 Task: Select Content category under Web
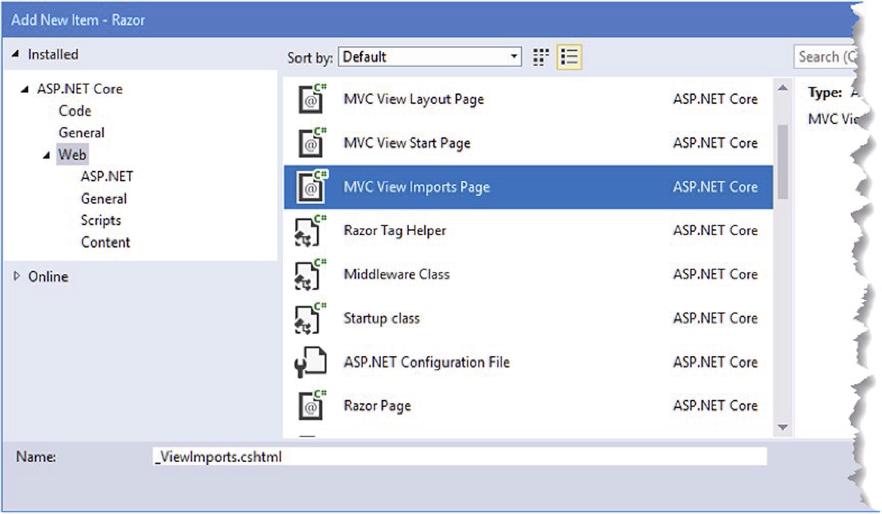106,242
